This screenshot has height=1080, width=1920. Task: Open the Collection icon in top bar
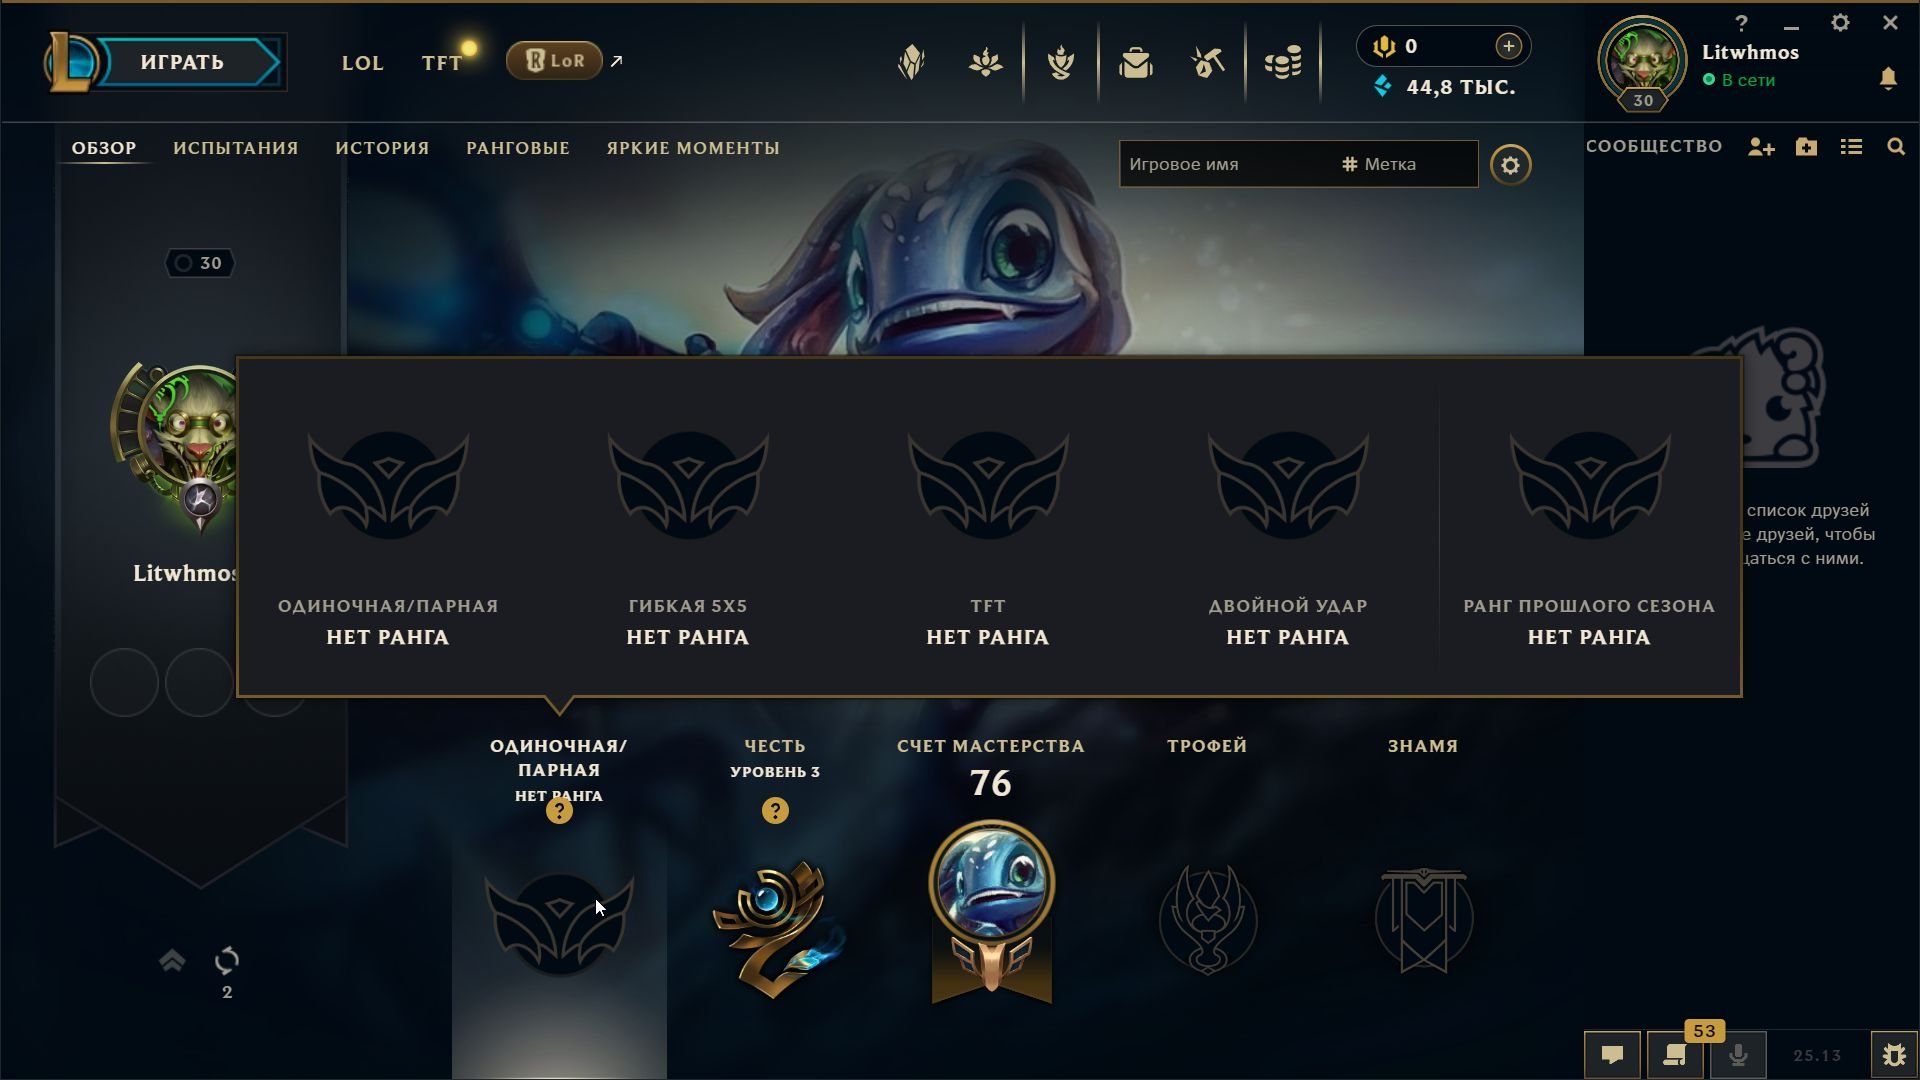pos(1136,63)
